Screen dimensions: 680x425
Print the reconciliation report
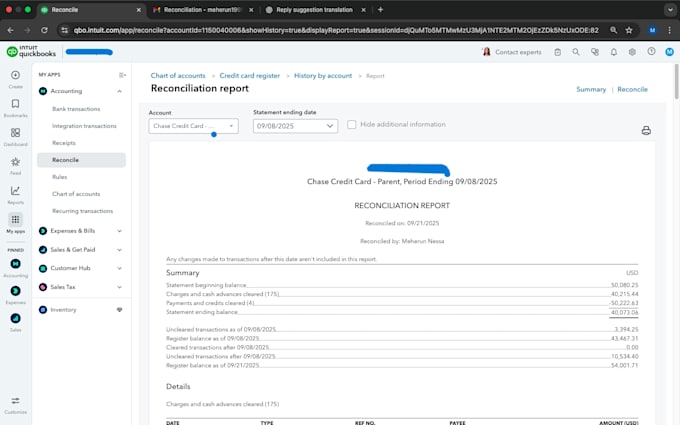(646, 131)
